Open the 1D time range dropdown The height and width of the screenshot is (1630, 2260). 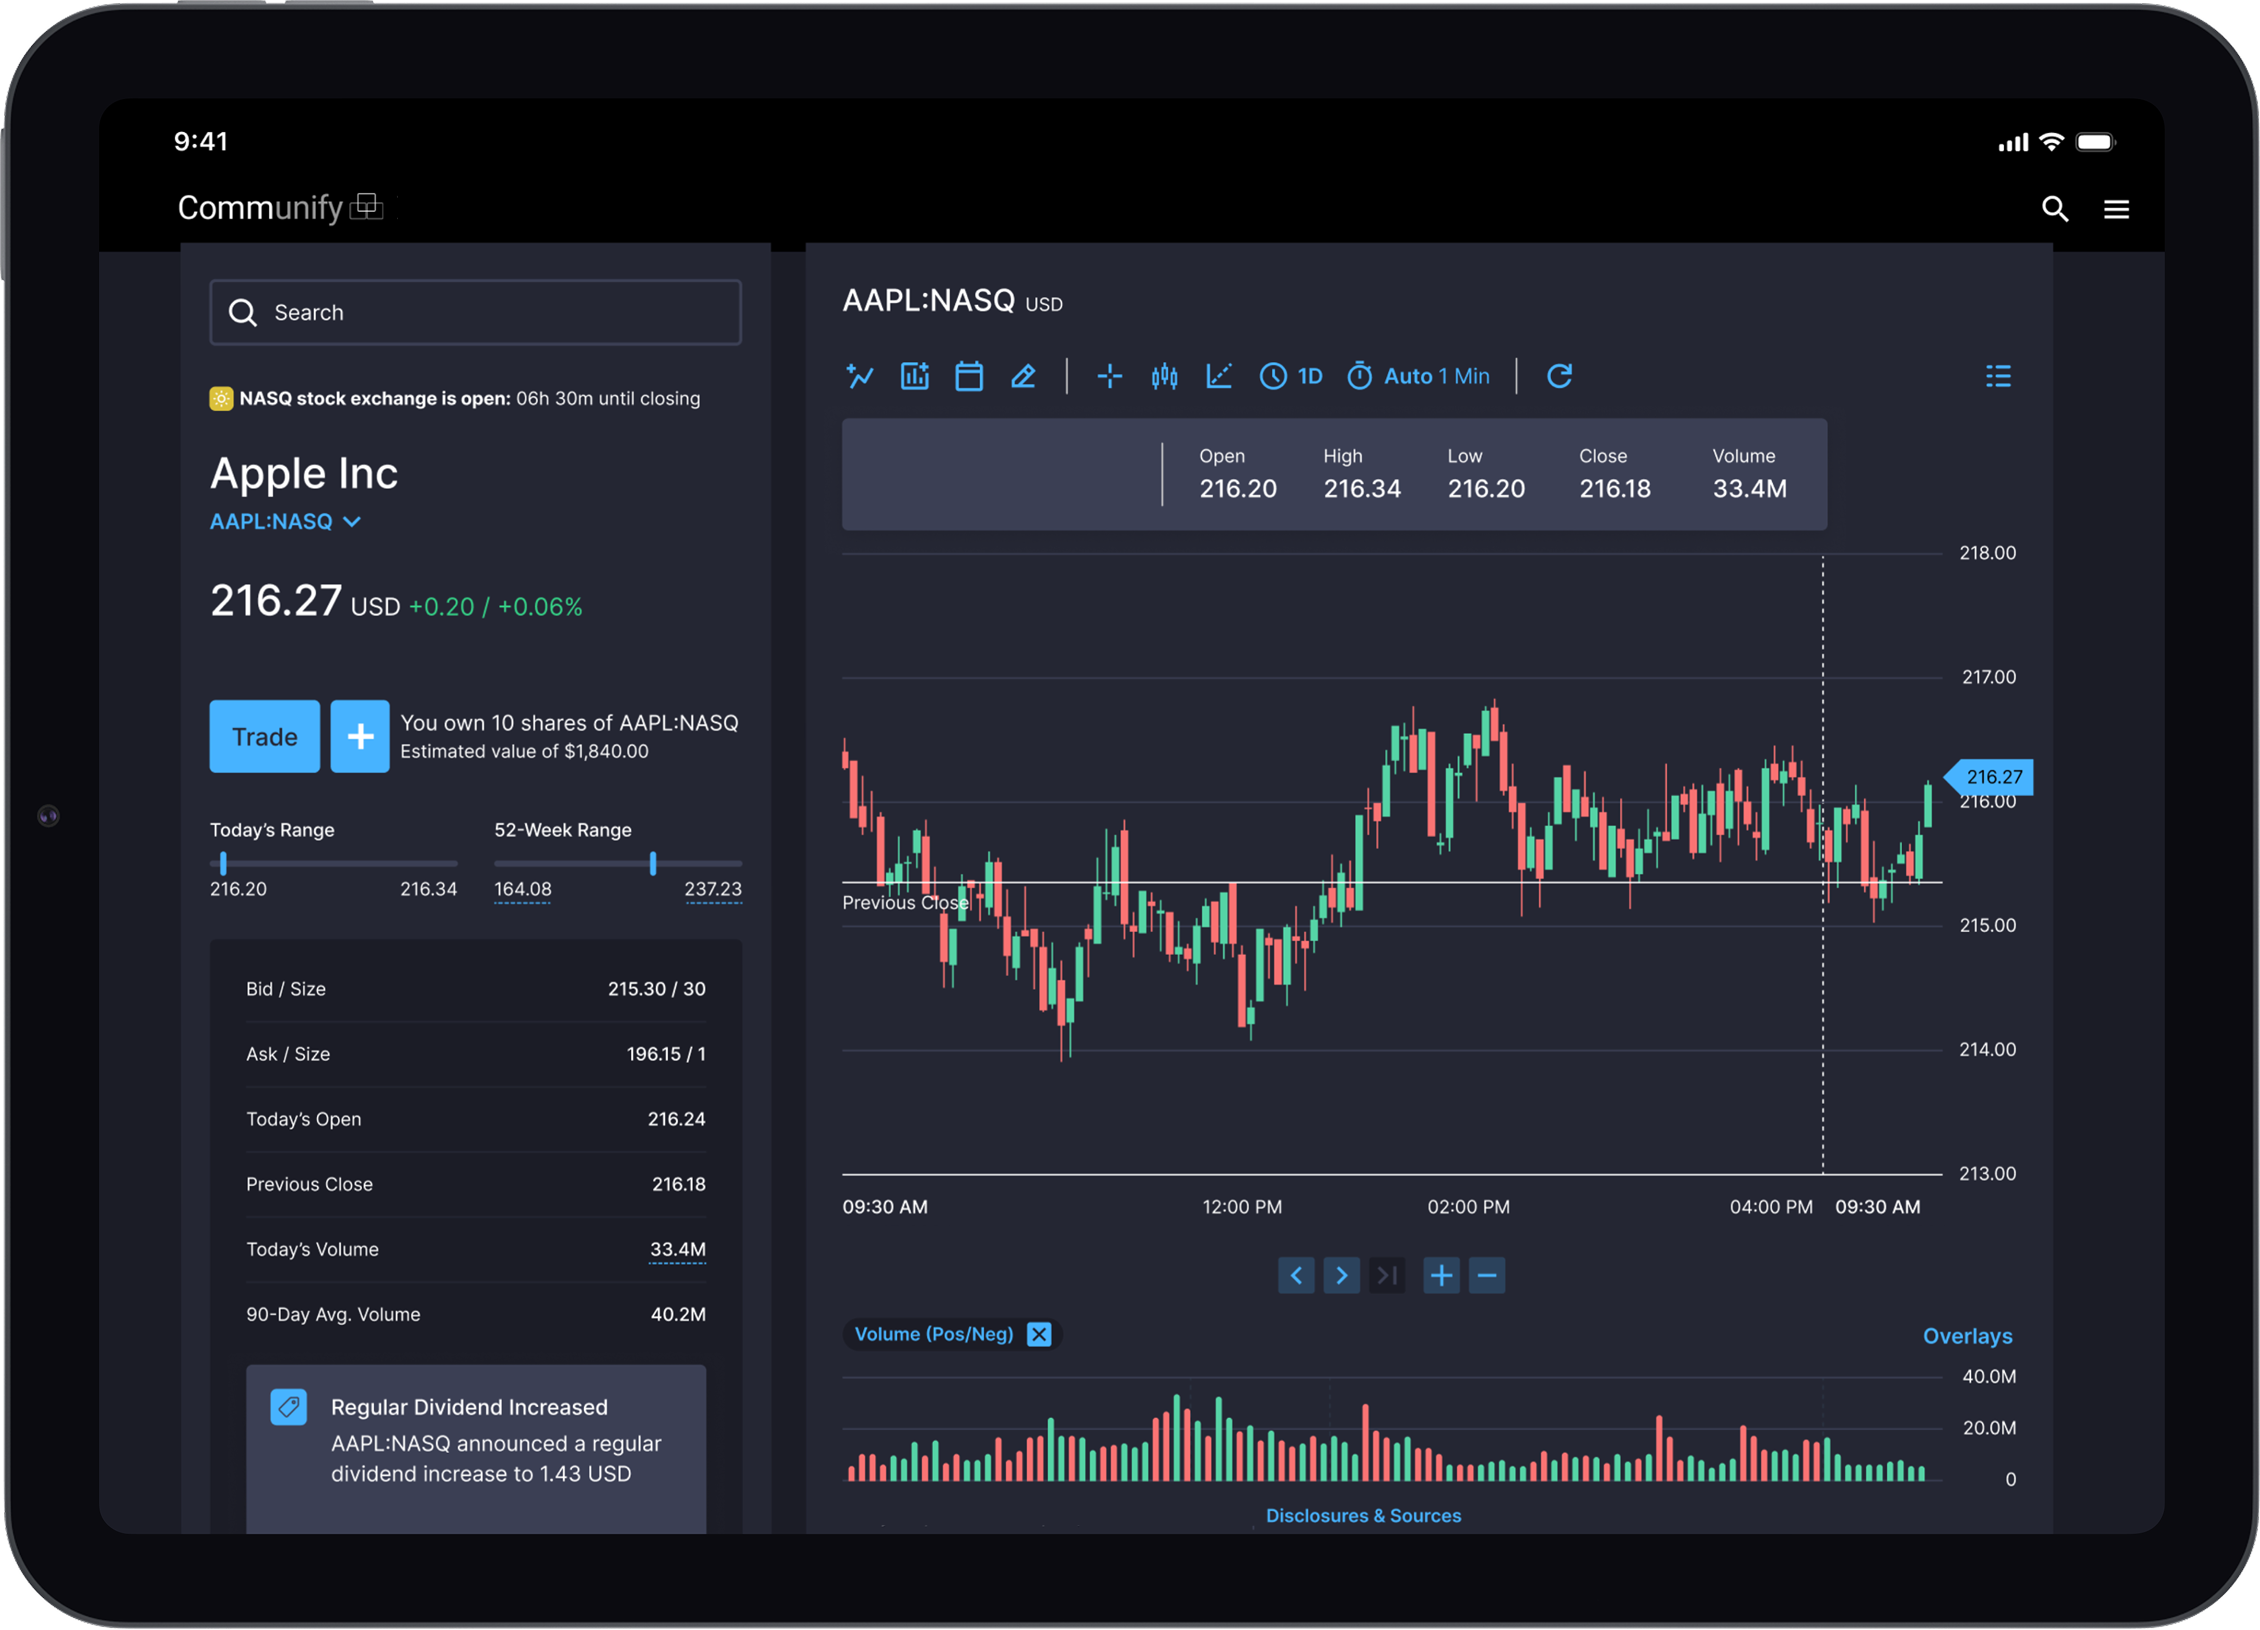1291,376
